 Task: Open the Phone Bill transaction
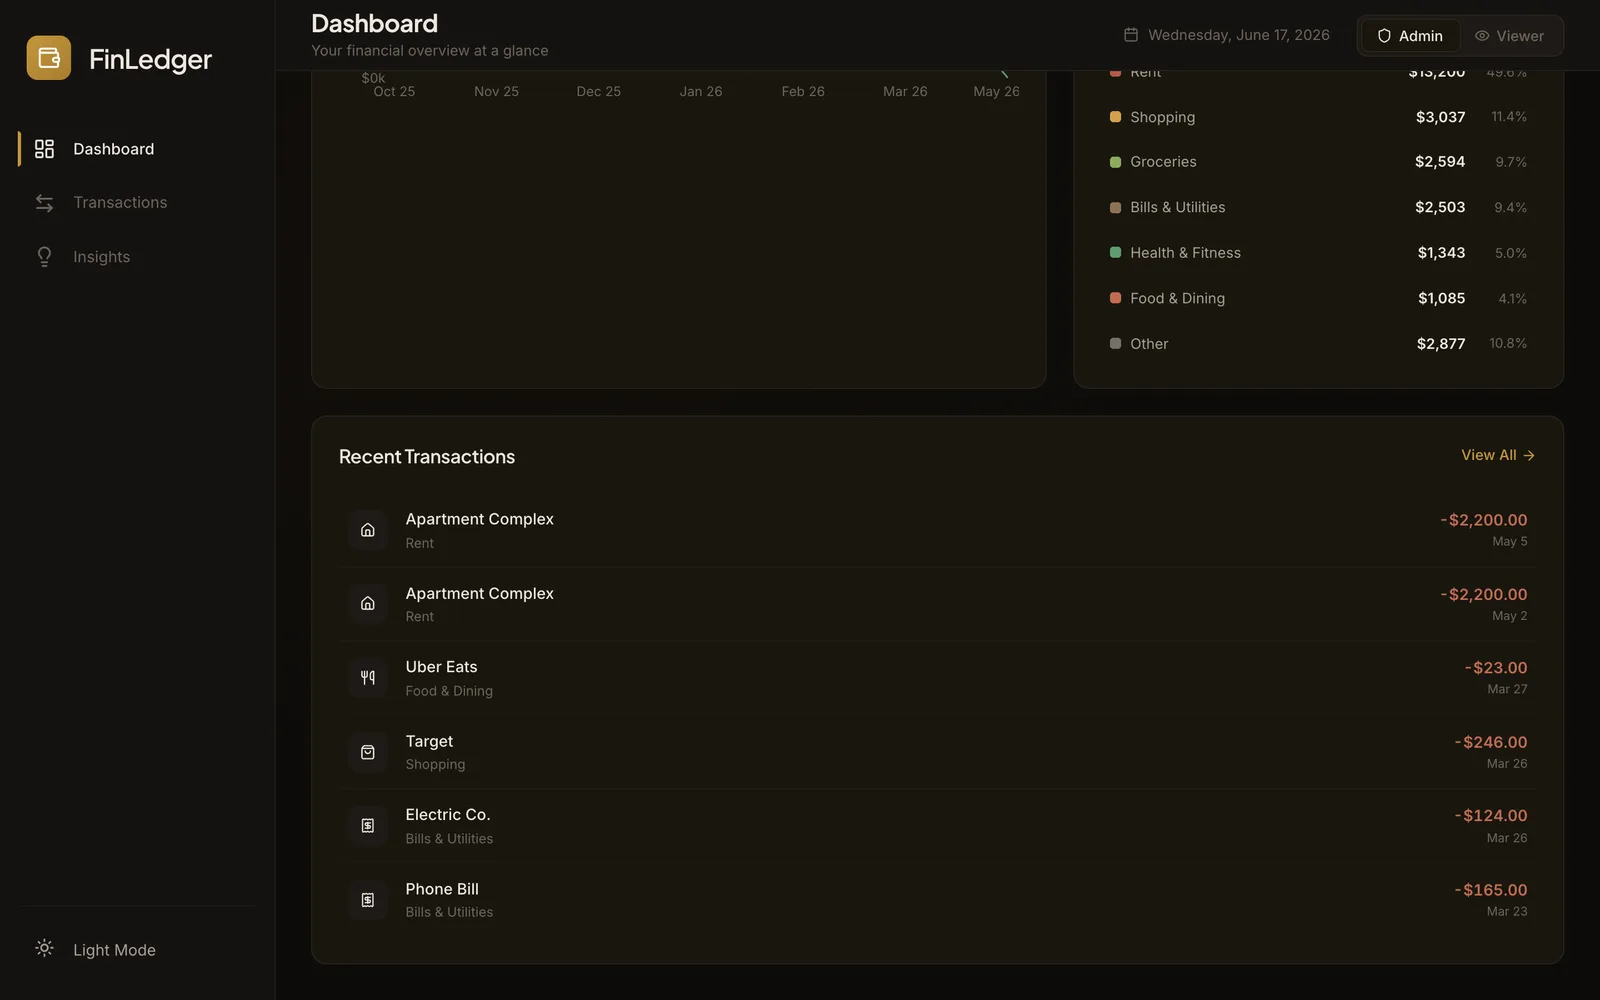[937, 900]
